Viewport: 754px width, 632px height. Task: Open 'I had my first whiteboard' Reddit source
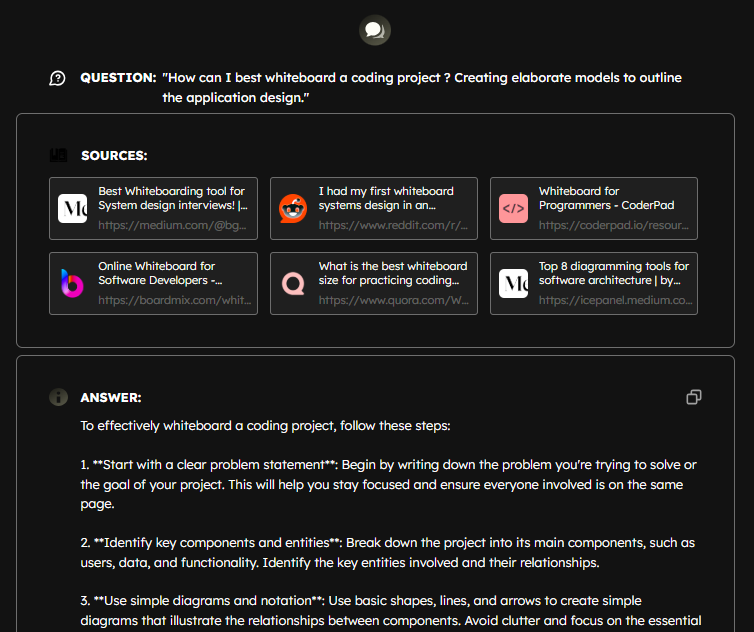(374, 208)
